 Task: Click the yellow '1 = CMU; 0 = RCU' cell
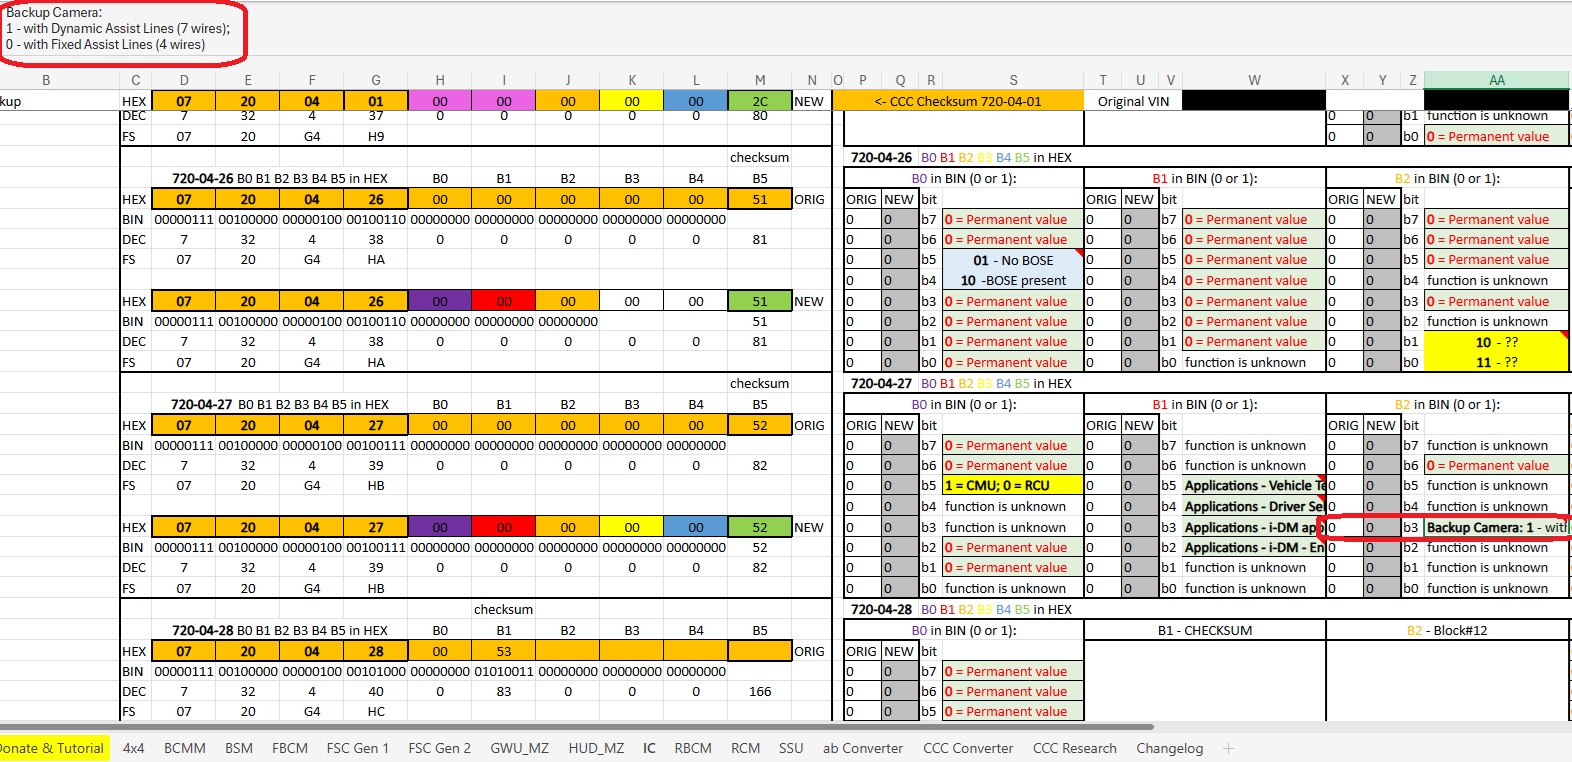(x=1012, y=486)
